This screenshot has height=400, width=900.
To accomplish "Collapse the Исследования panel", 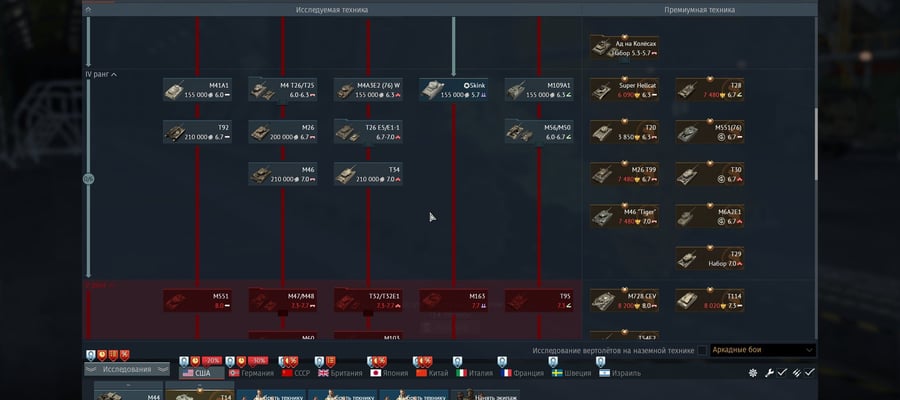I will tap(127, 369).
